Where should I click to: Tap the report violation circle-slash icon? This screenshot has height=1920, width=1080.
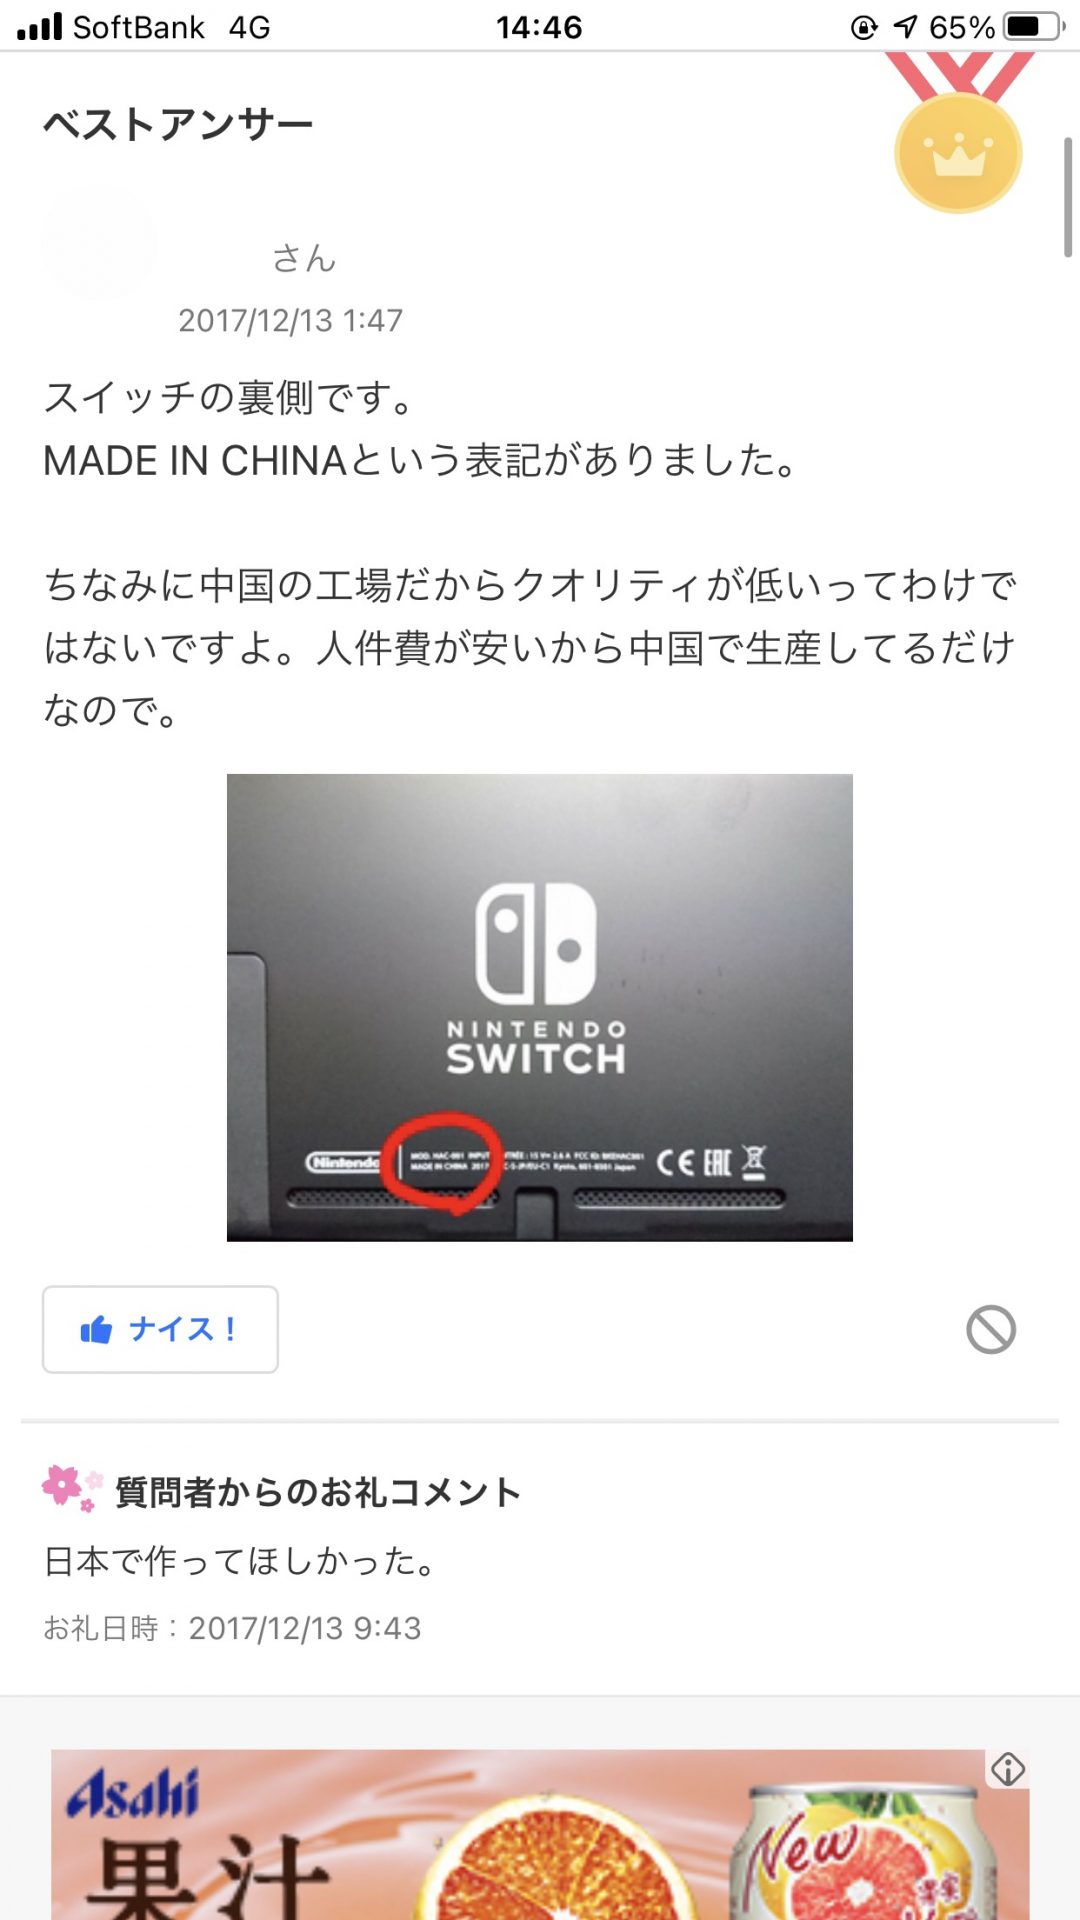991,1330
